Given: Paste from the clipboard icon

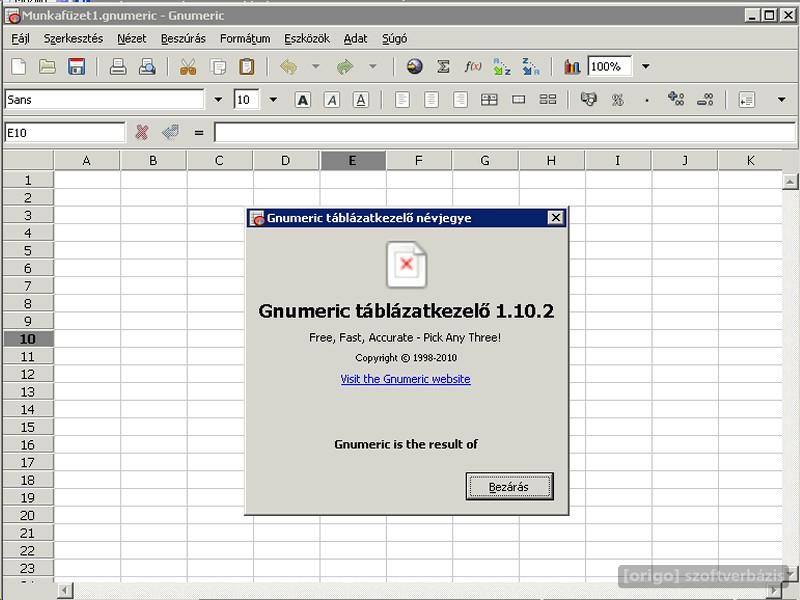Looking at the screenshot, I should pyautogui.click(x=247, y=67).
